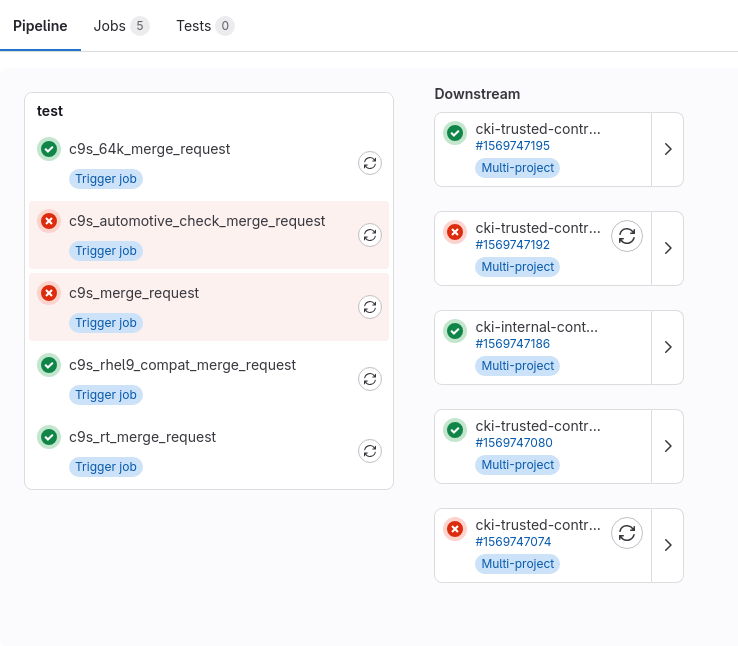Retry the c9s_rhel9_compat_merge_request job
The height and width of the screenshot is (646, 738).
click(x=370, y=379)
